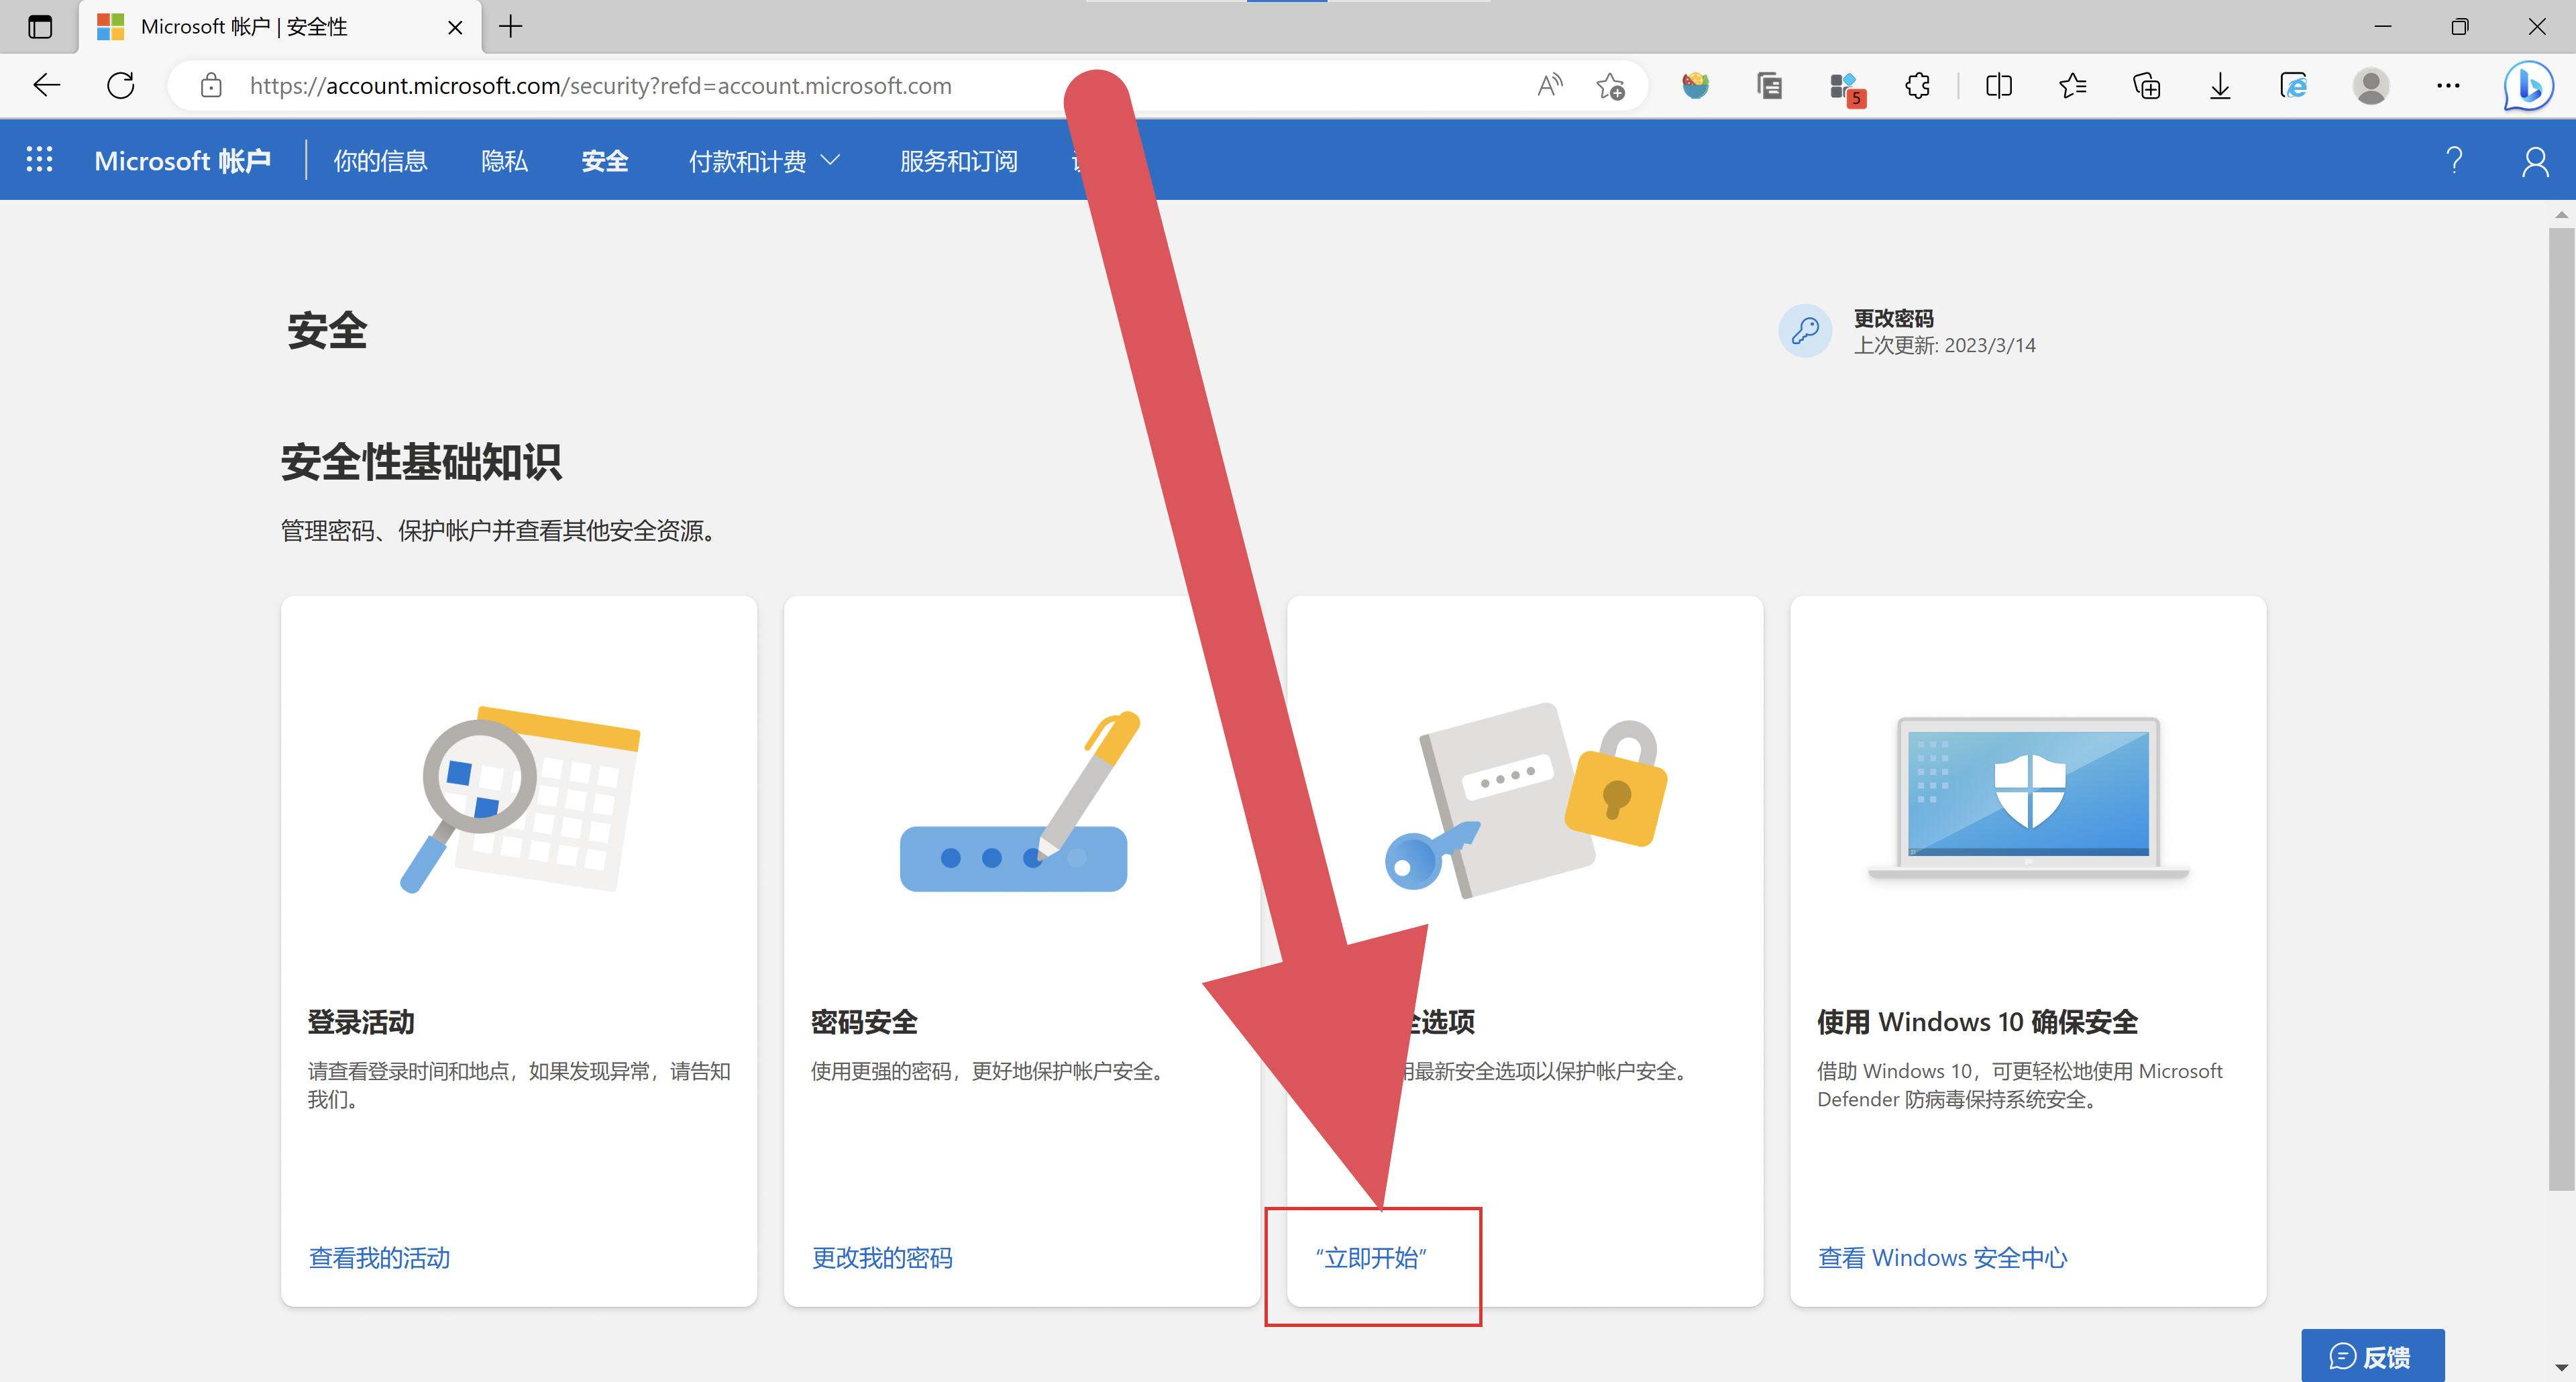The height and width of the screenshot is (1382, 2576).
Task: Open the 反馈 feedback button
Action: click(x=2372, y=1356)
